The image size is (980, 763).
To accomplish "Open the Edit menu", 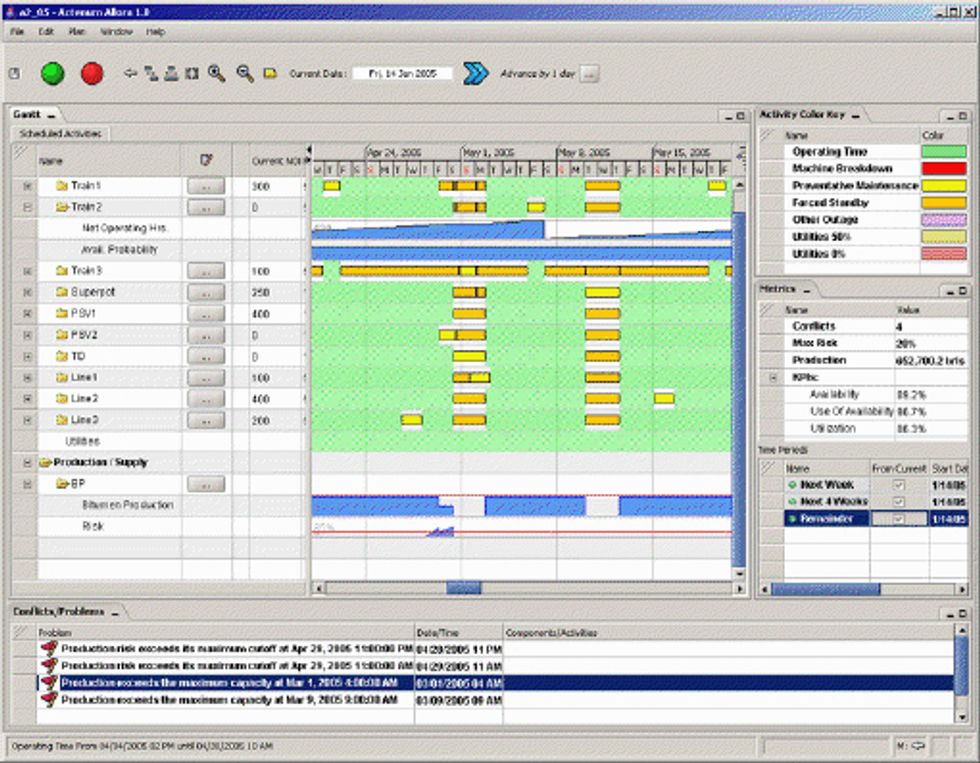I will 46,31.
